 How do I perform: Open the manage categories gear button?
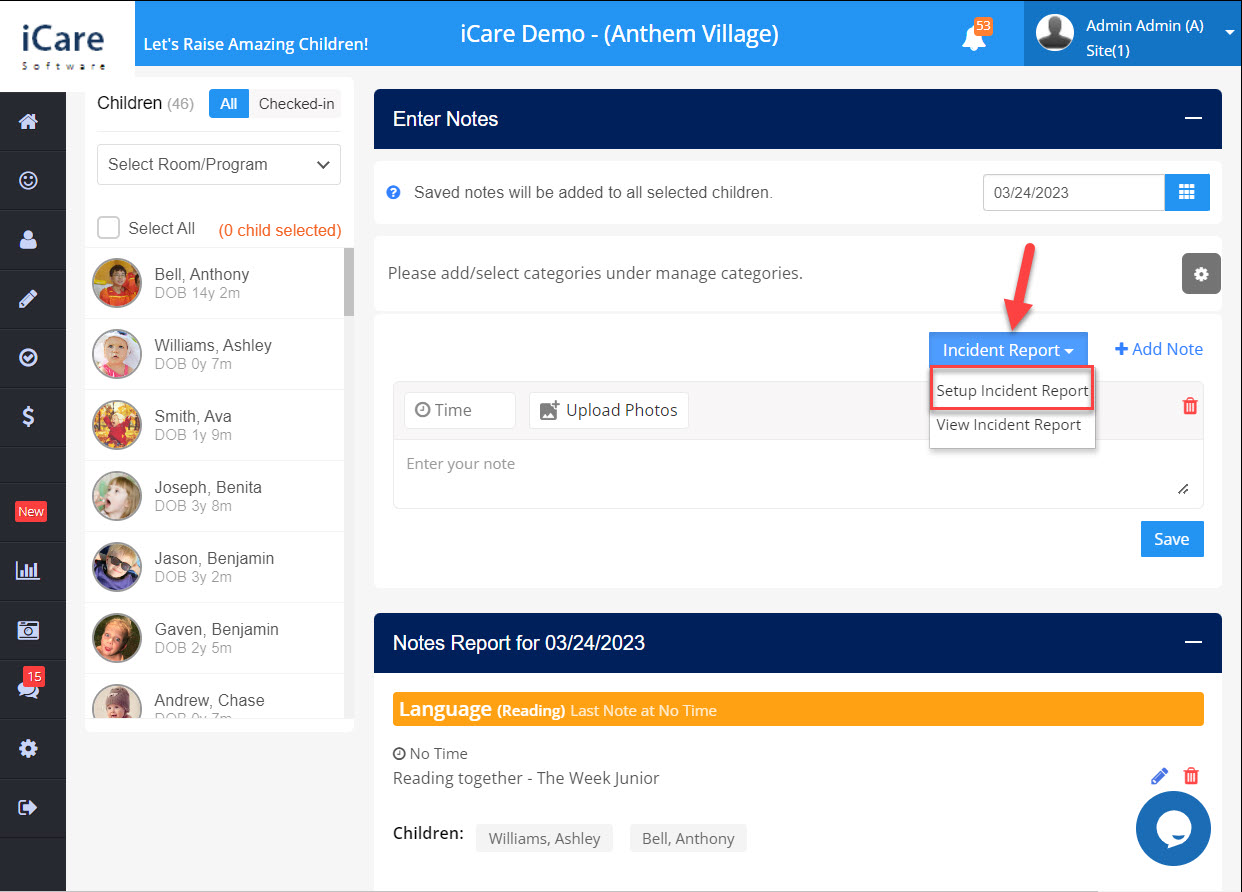[x=1201, y=274]
